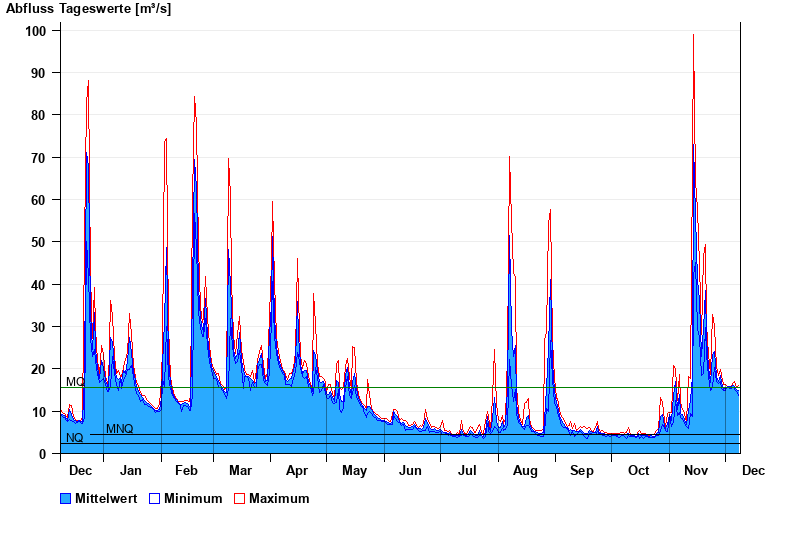Select the Mittelwert legend label
The width and height of the screenshot is (800, 550).
point(107,498)
